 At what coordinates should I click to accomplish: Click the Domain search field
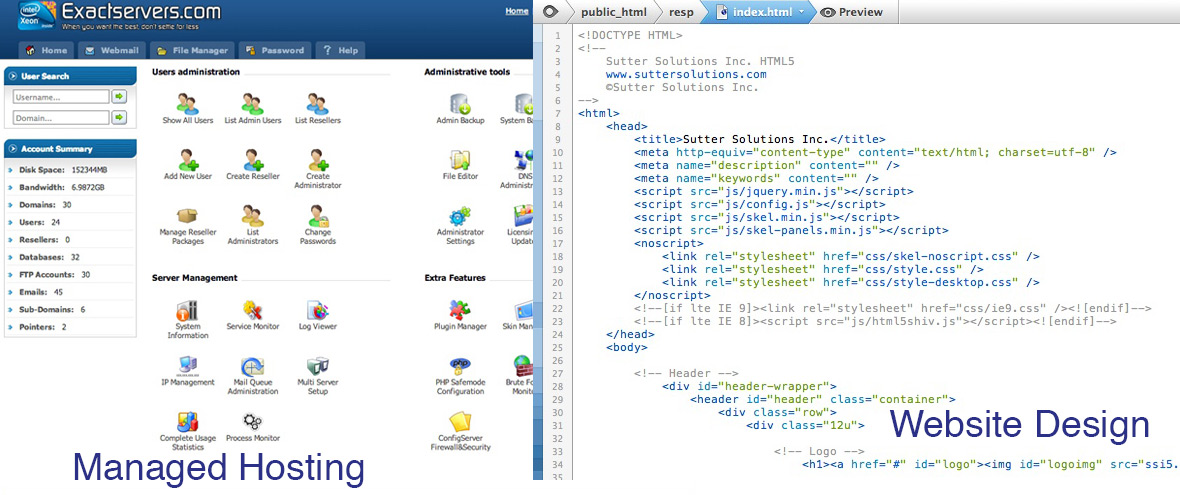point(61,118)
